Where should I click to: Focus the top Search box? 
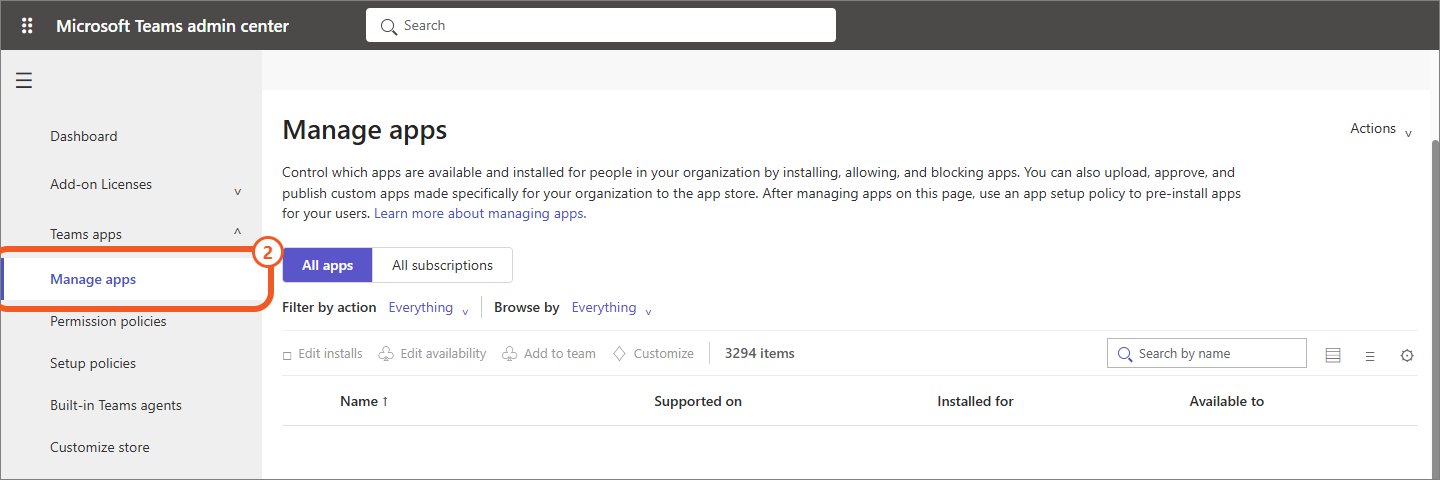coord(601,26)
